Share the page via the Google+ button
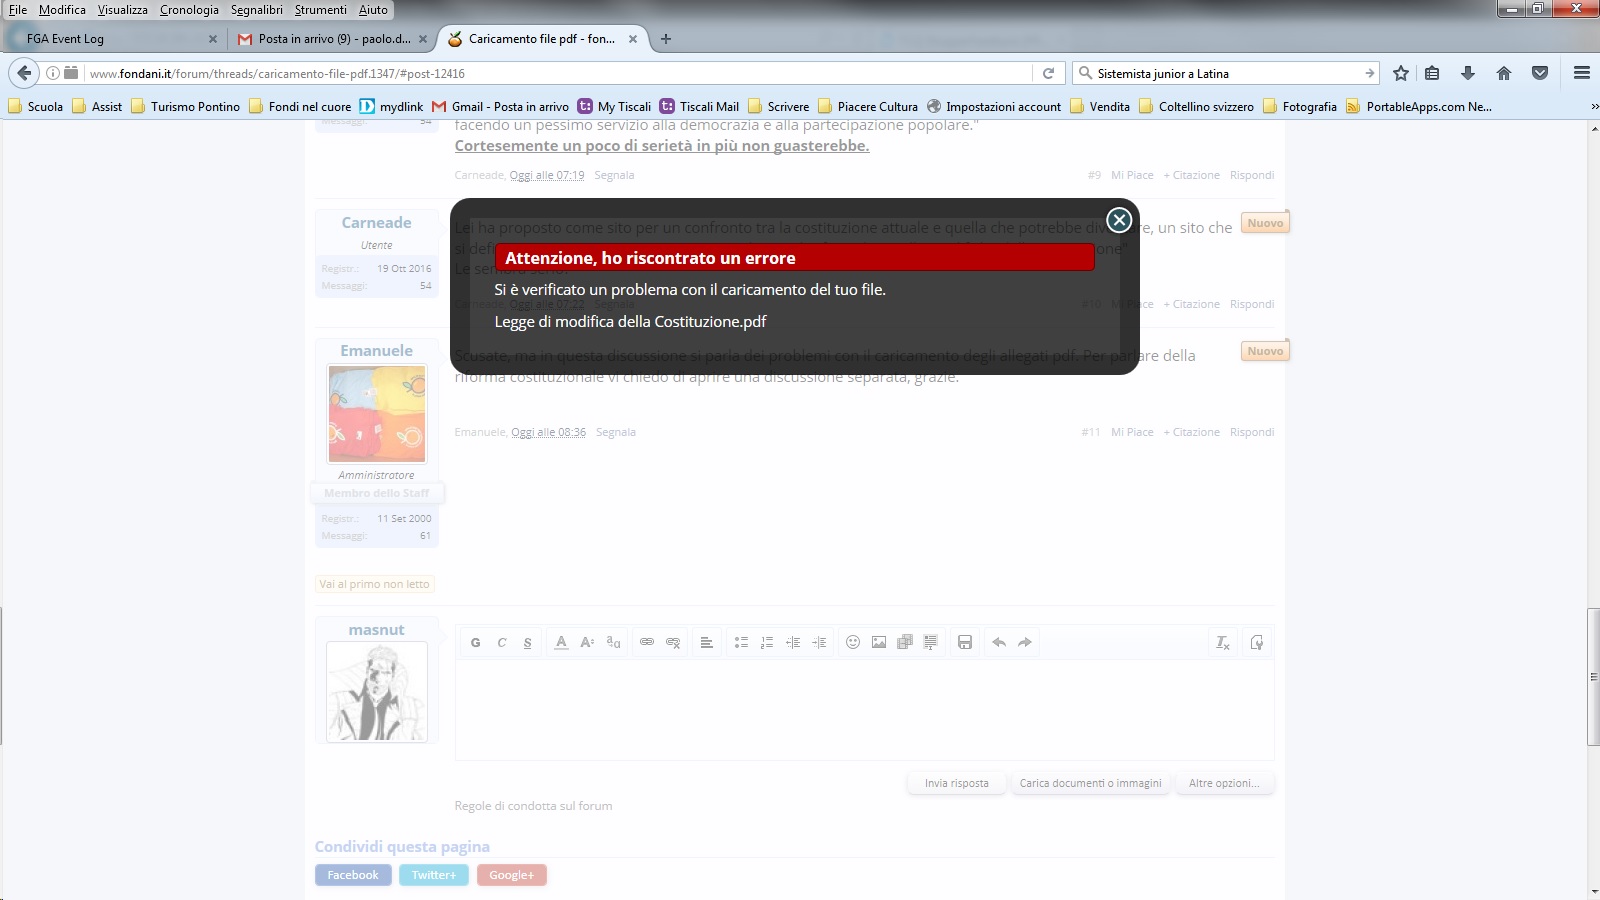1600x900 pixels. click(511, 875)
